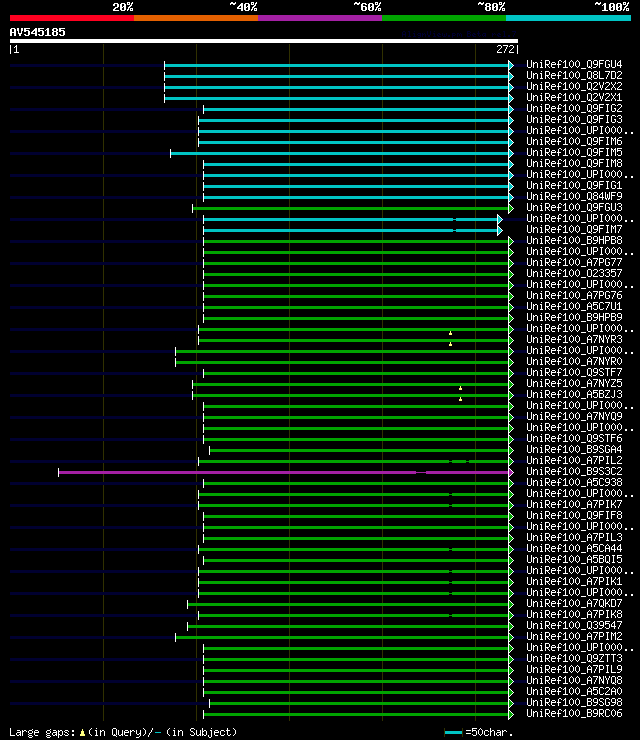
Task: Select UniRef100_Q9STF6 label
Action: pos(574,438)
